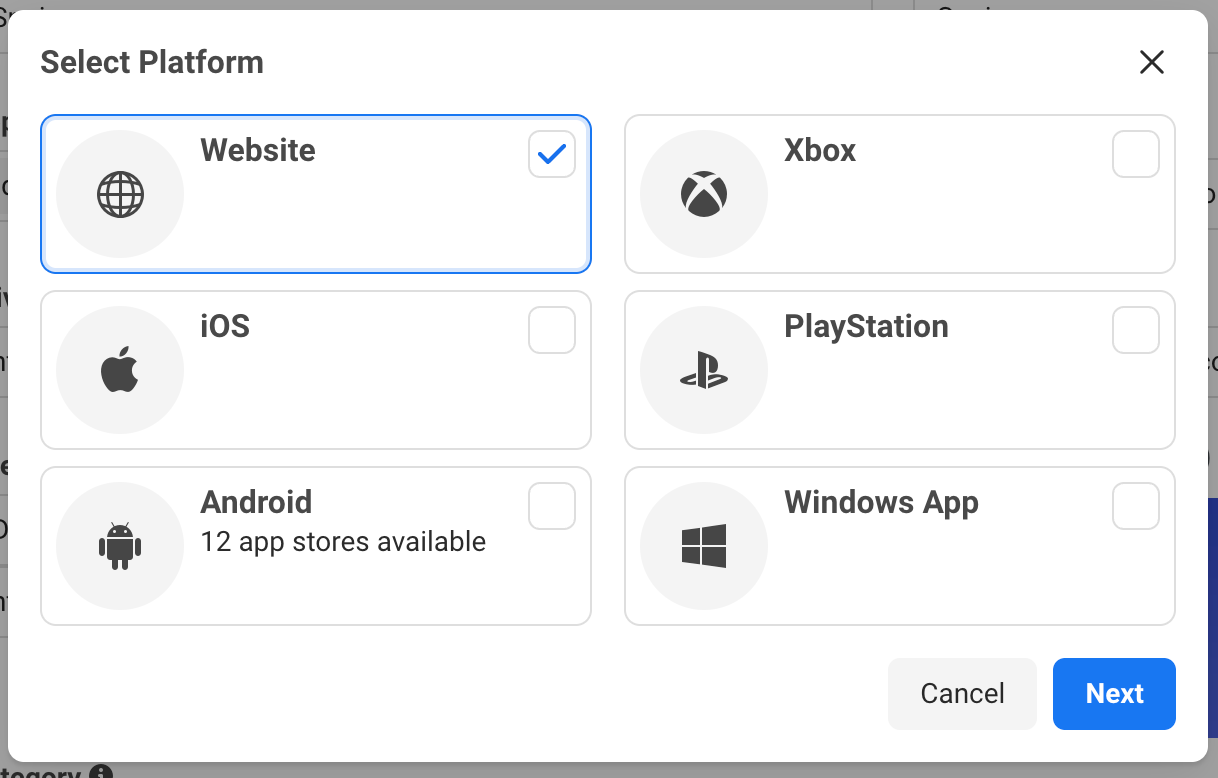The width and height of the screenshot is (1218, 778).
Task: Click the info icon beside Category
Action: (100, 773)
